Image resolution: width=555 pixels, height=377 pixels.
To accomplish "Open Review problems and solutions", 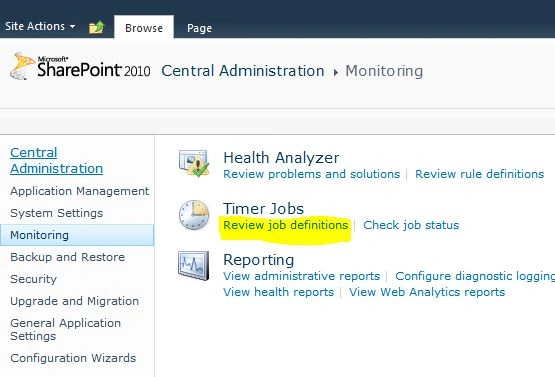I will (311, 174).
